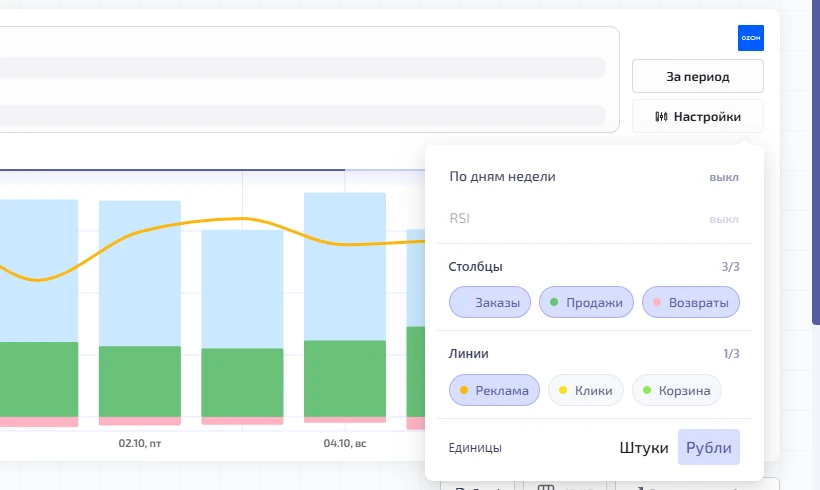This screenshot has width=820, height=490.
Task: Toggle По дням недели выкл switch
Action: point(724,177)
